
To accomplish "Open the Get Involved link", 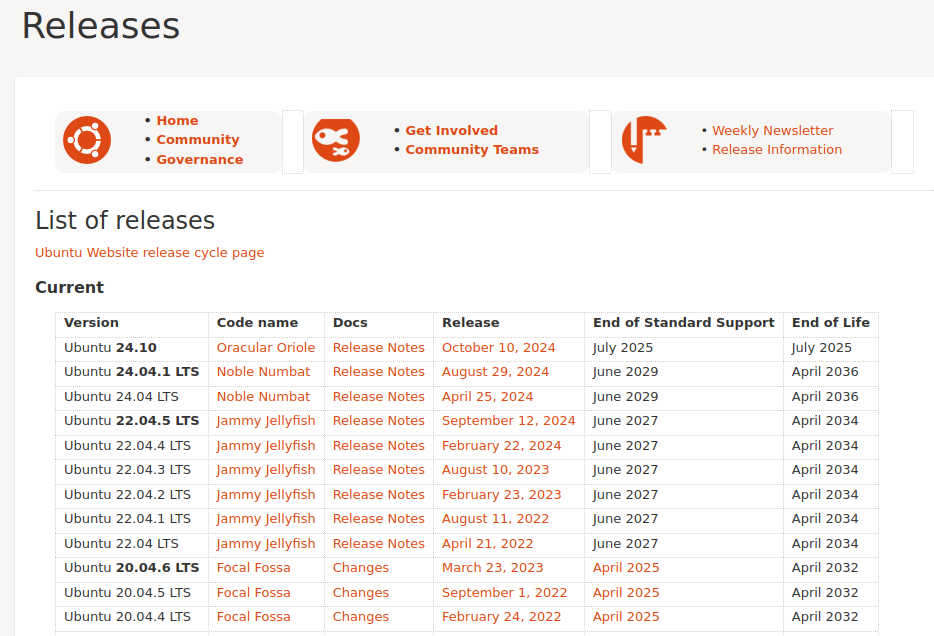I will pyautogui.click(x=452, y=130).
